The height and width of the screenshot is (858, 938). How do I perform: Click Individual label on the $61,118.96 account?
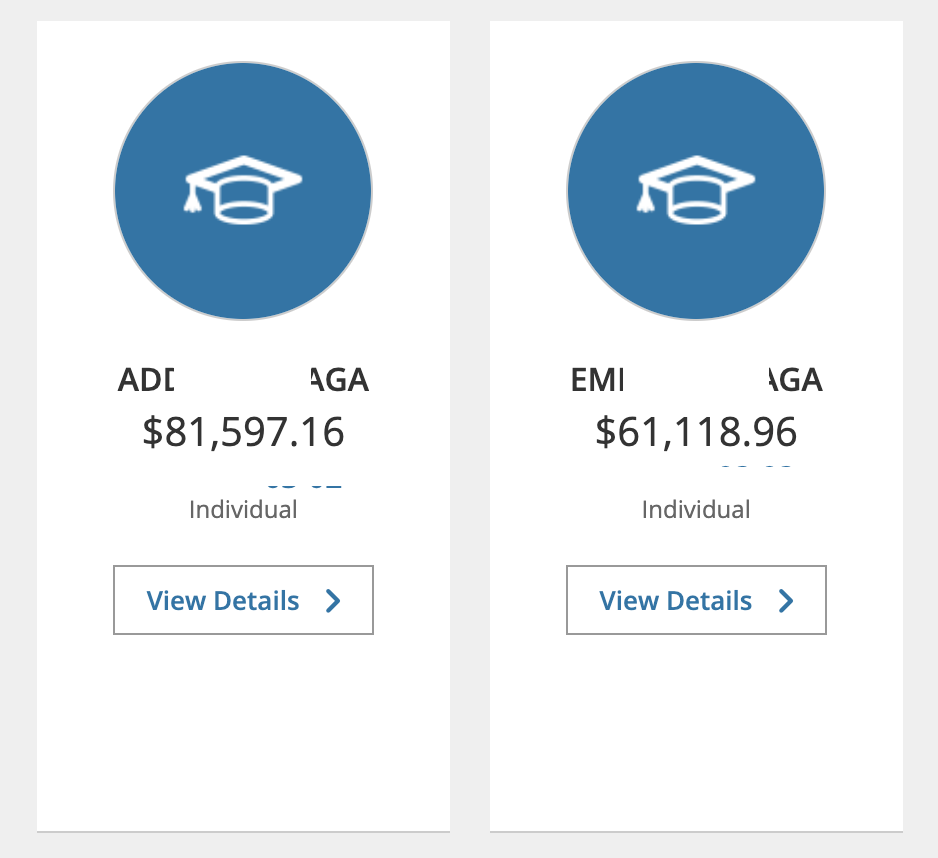[x=696, y=509]
